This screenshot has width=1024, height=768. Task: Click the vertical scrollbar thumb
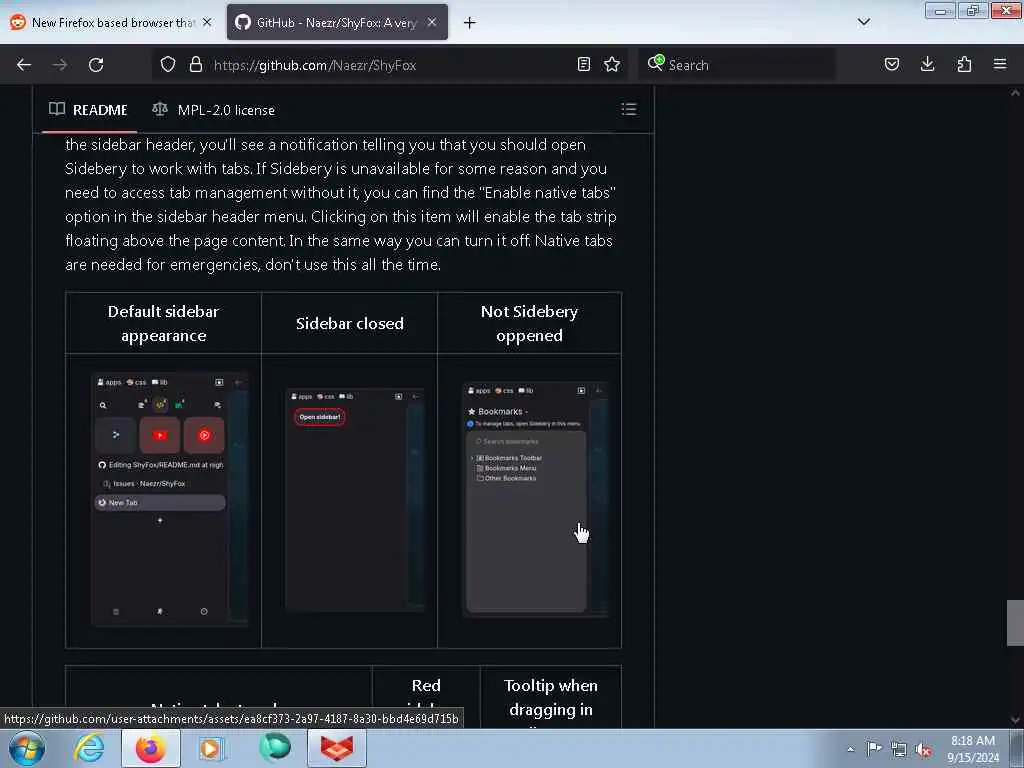[1015, 622]
